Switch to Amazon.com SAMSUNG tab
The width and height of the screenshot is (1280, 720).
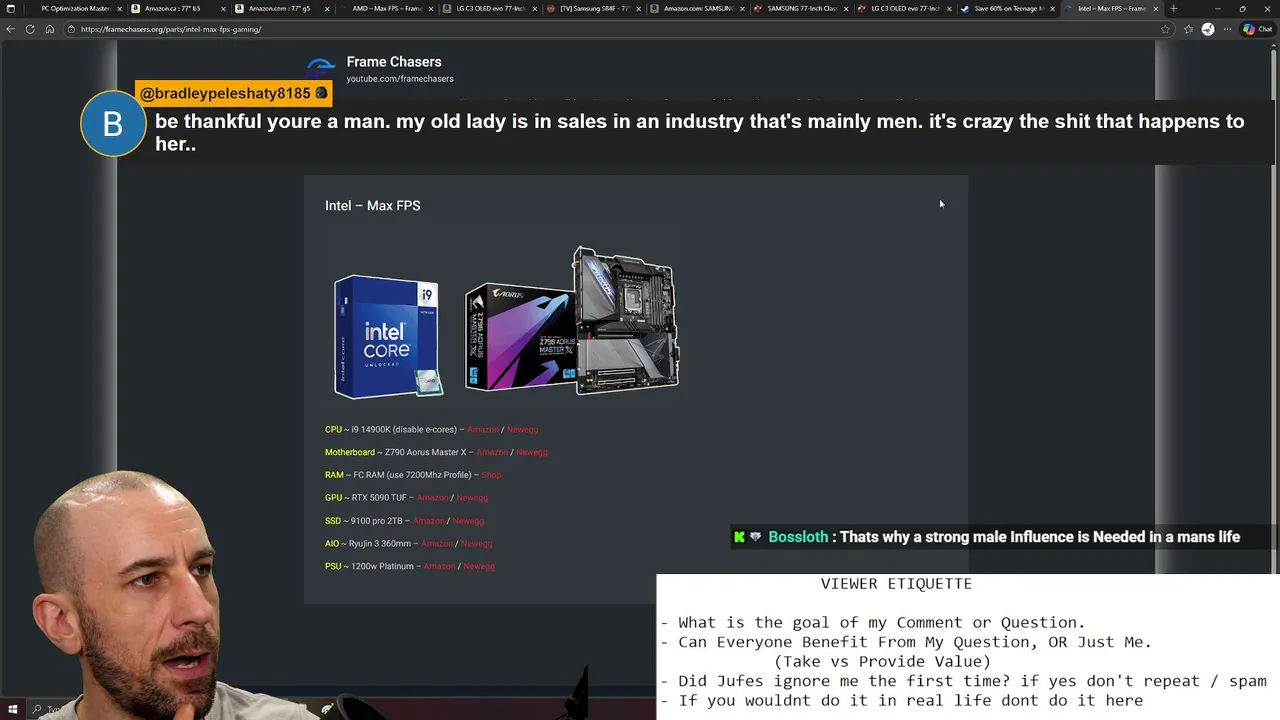[696, 9]
